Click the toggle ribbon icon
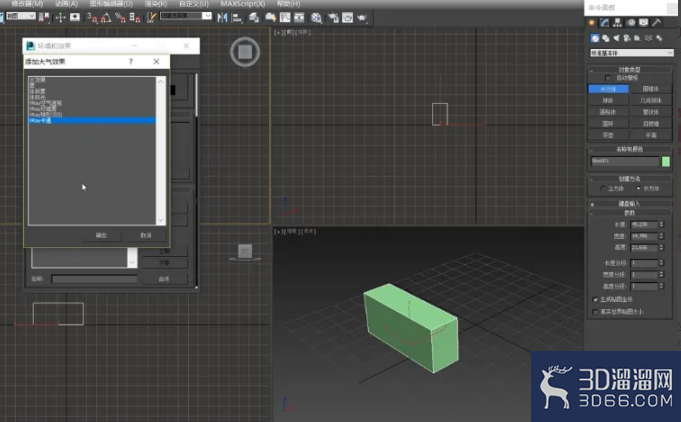This screenshot has width=681, height=422. click(x=270, y=17)
